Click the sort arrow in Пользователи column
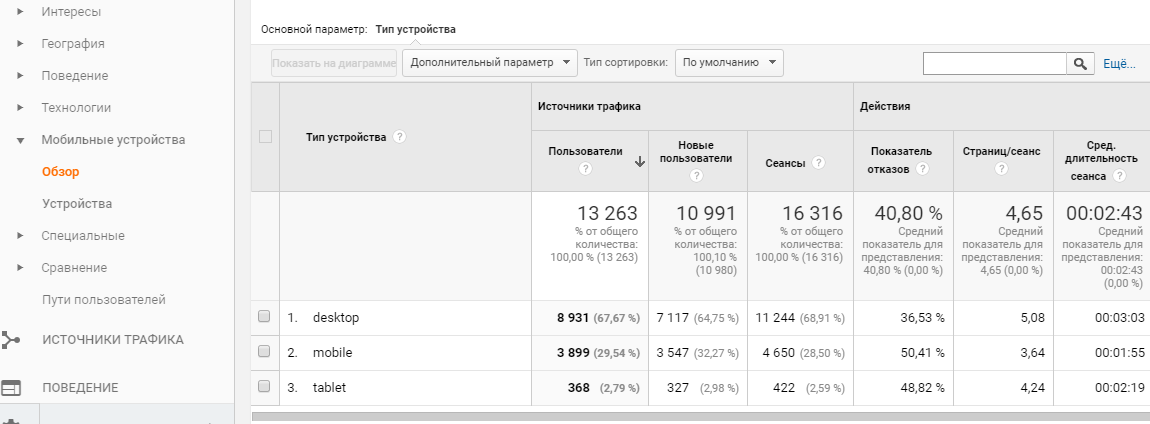 [640, 162]
